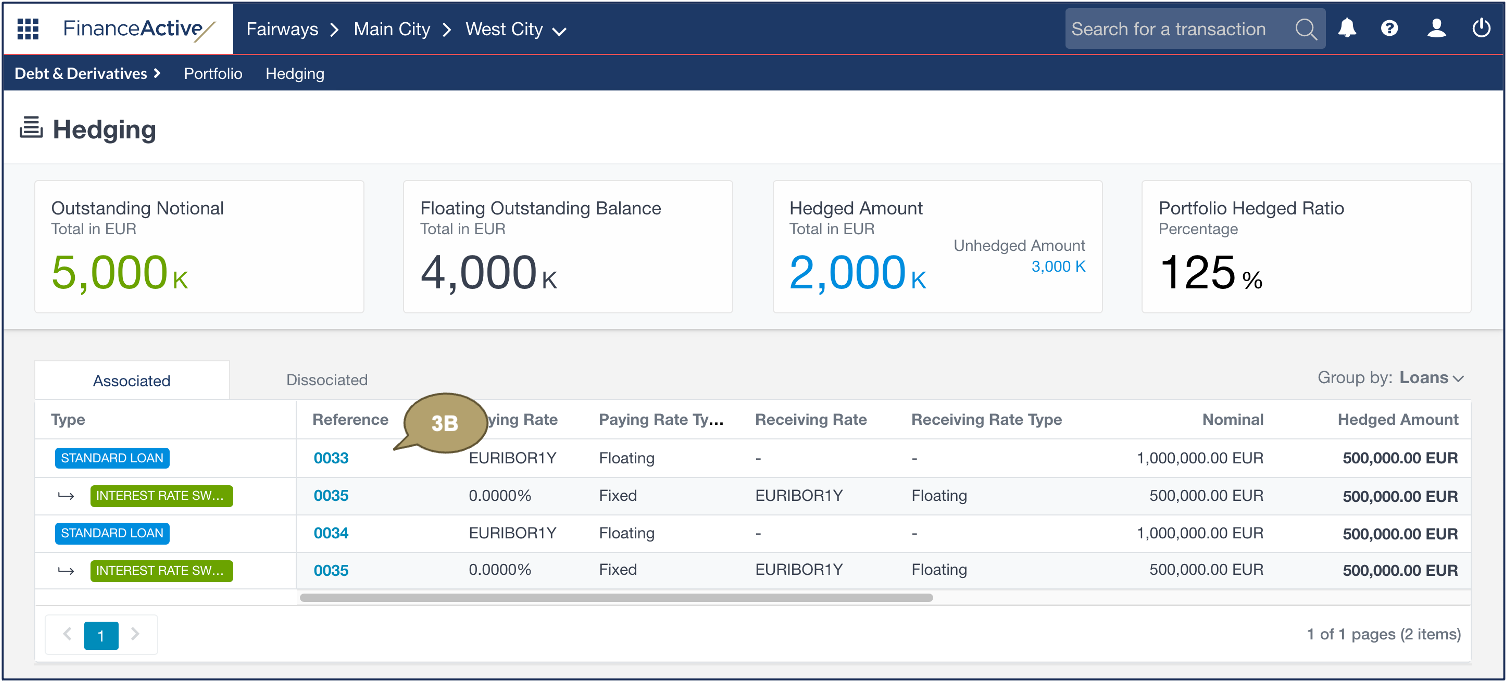This screenshot has height=681, width=1506.
Task: Open the Portfolio menu item
Action: [x=213, y=74]
